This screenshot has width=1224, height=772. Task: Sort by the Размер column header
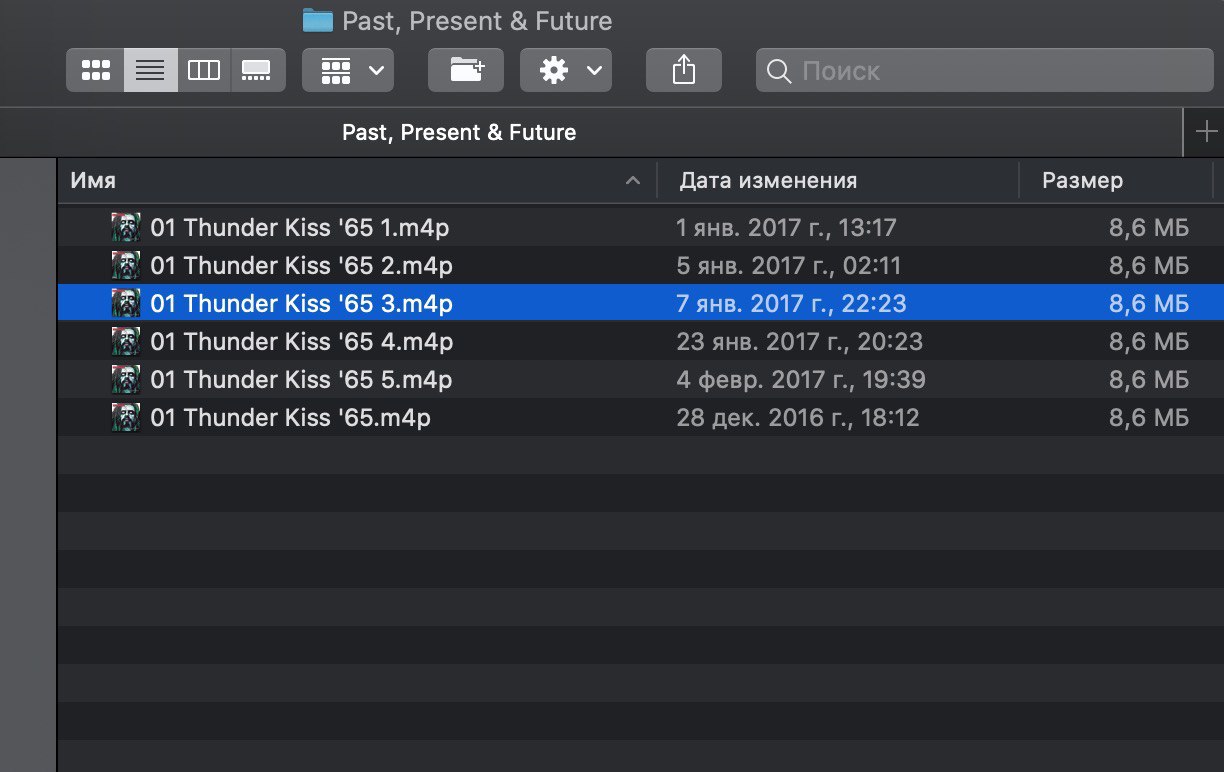pyautogui.click(x=1116, y=181)
